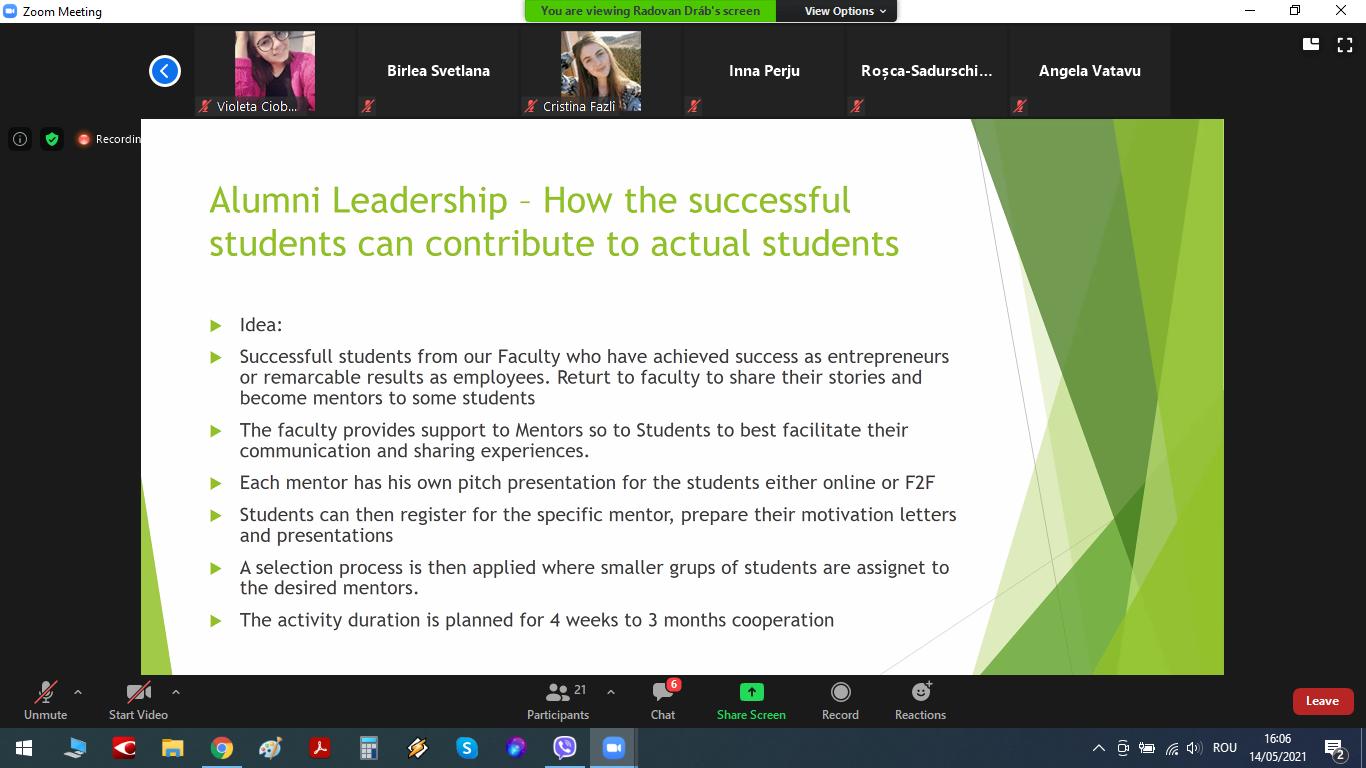Open View Options dropdown
1366x768 pixels.
[x=846, y=11]
